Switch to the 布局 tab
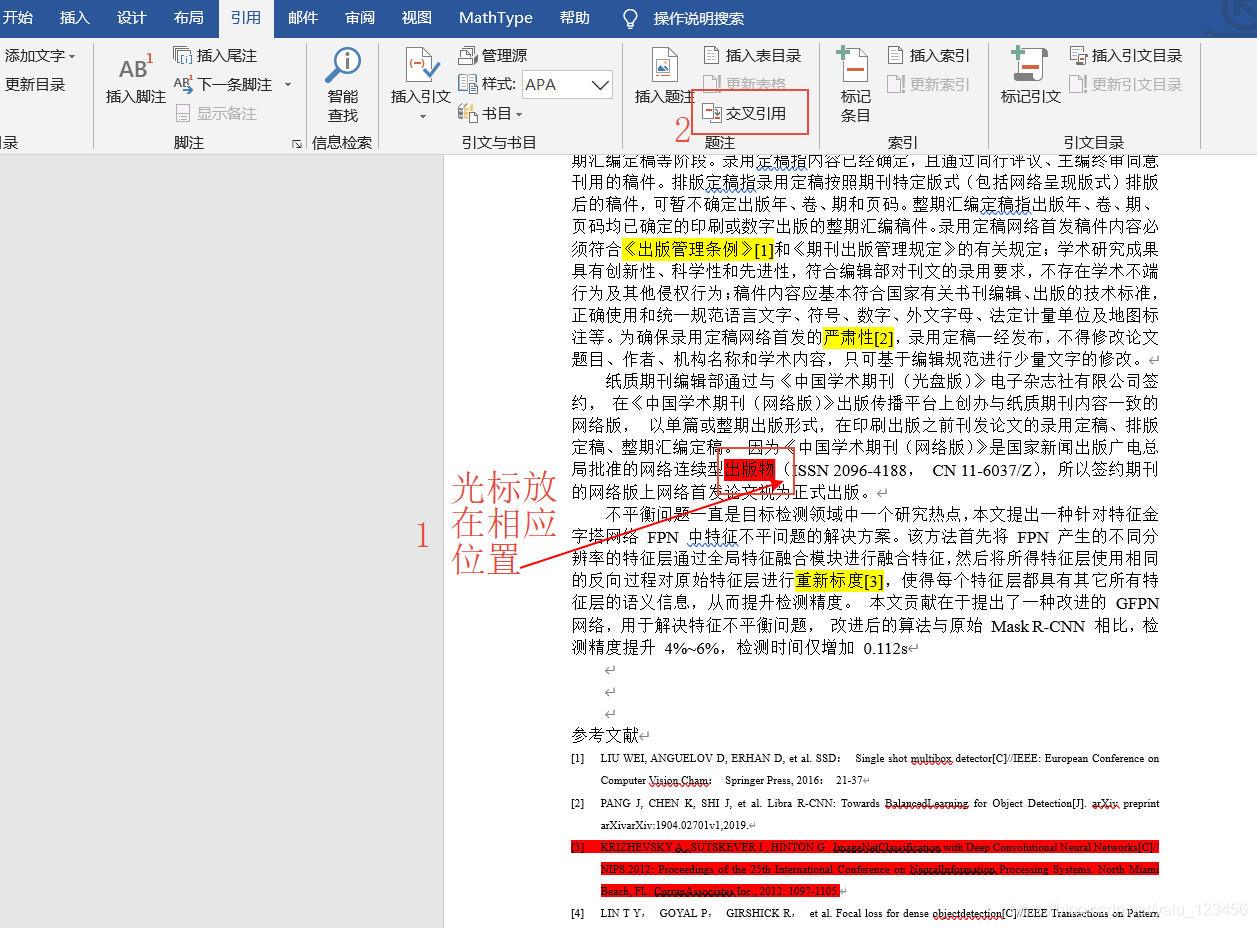Viewport: 1257px width, 928px height. [189, 18]
